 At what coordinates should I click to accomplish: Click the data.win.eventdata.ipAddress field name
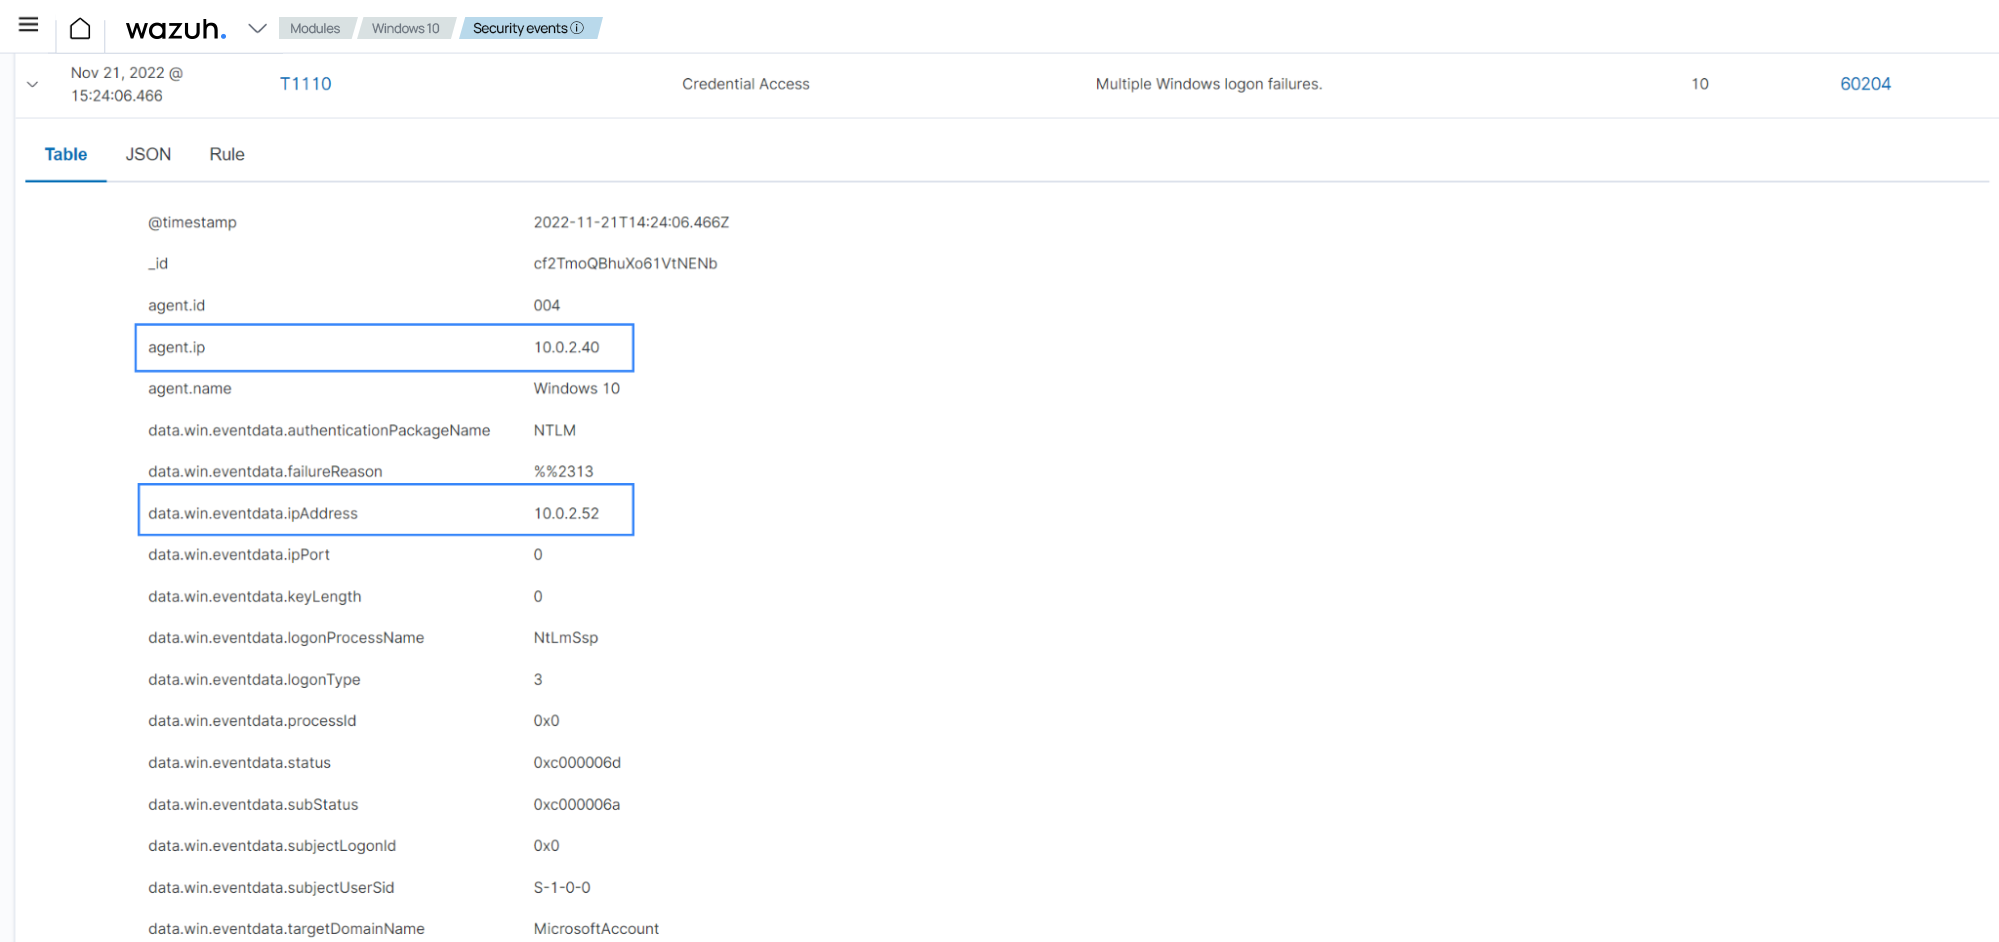253,513
